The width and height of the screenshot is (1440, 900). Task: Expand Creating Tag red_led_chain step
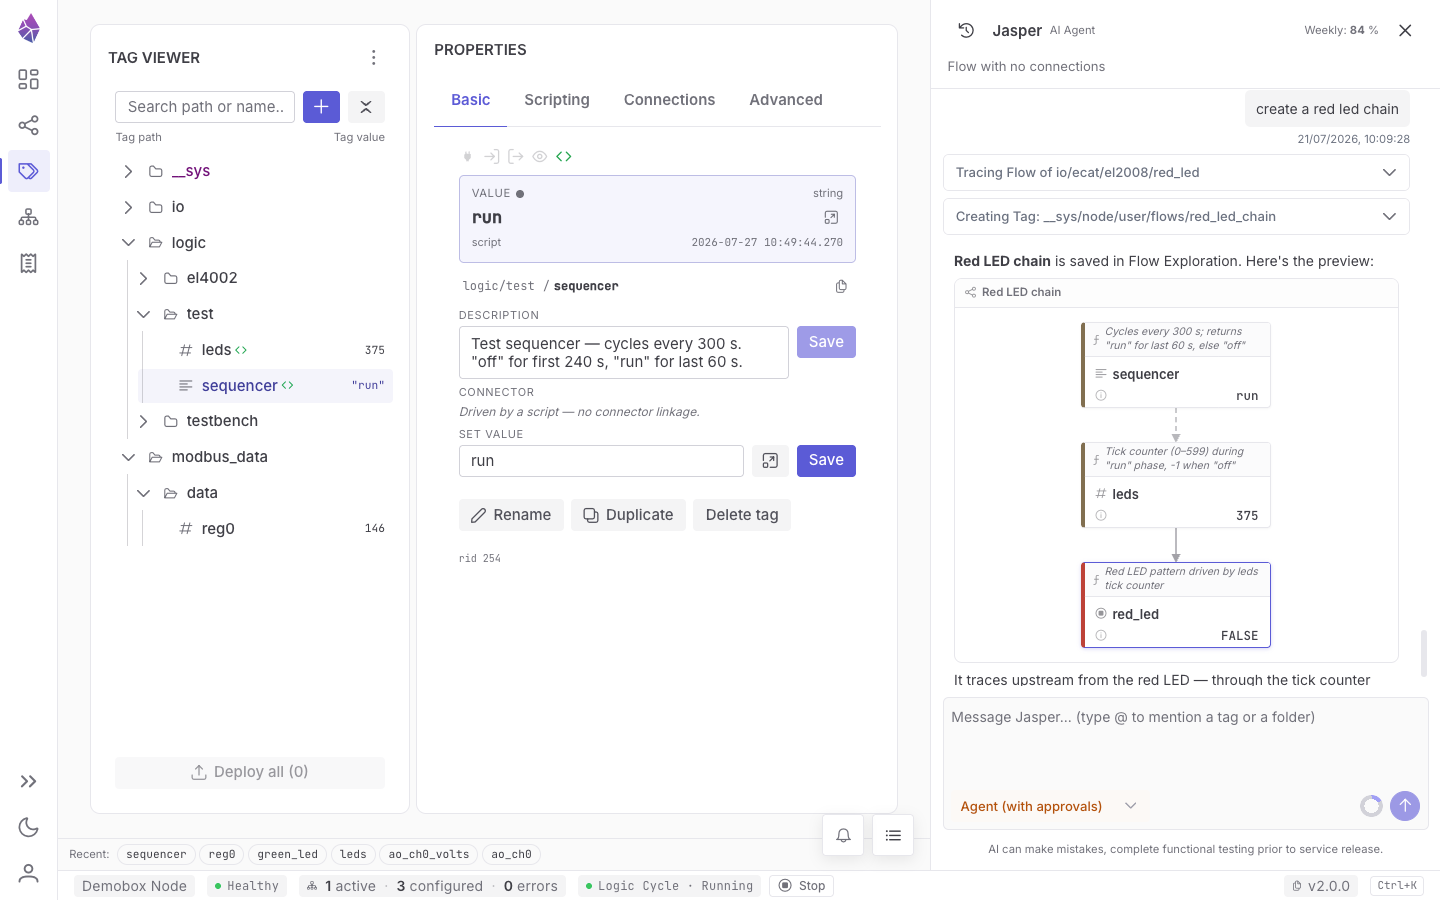tap(1176, 217)
